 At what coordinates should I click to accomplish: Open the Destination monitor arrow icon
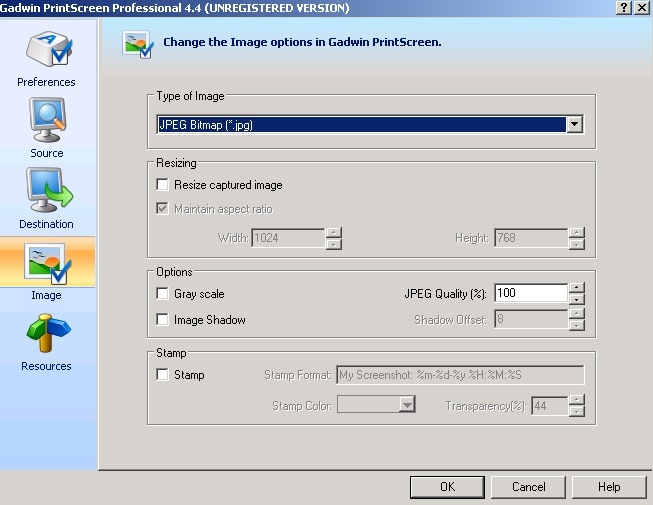[x=49, y=190]
